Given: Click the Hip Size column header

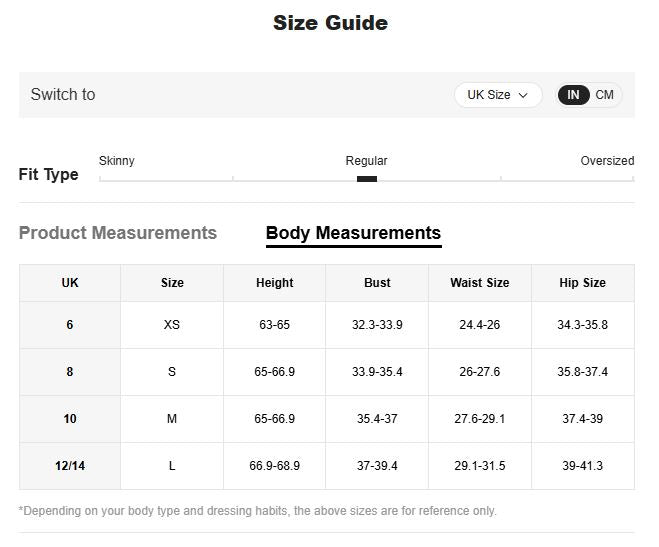Looking at the screenshot, I should tap(582, 283).
